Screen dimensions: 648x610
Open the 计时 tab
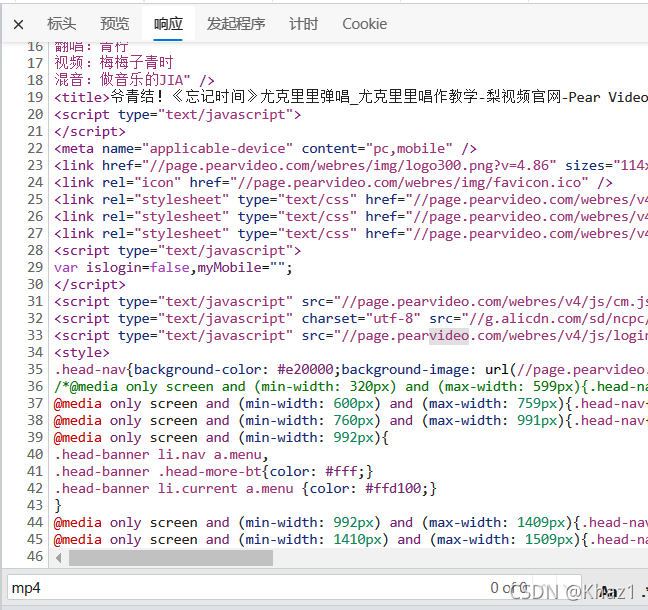coord(303,24)
